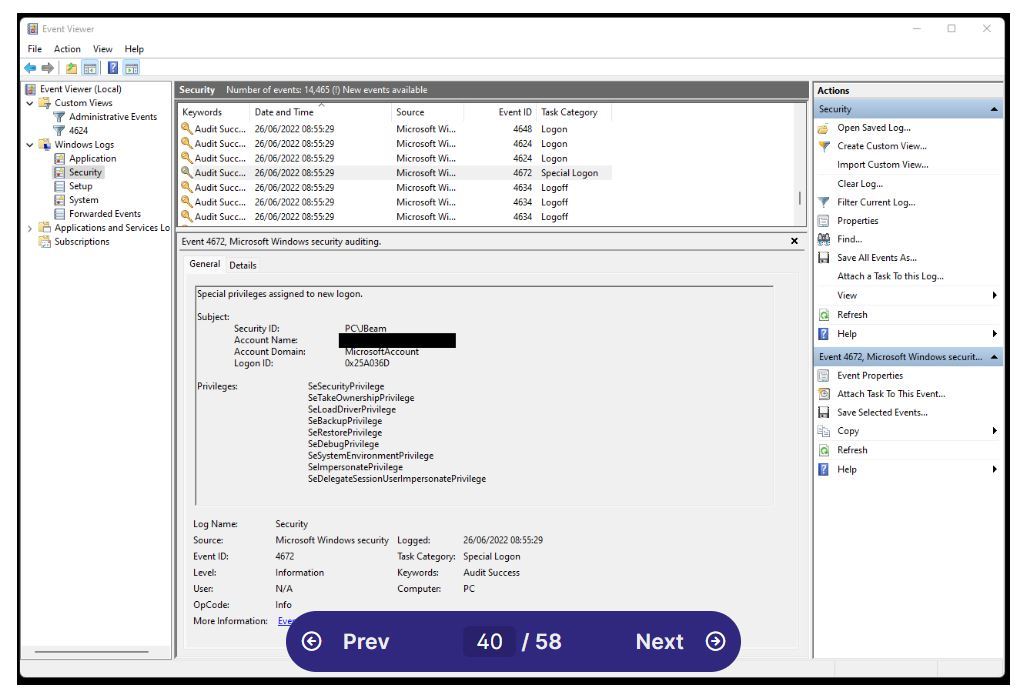Viewport: 1026px width, 689px height.
Task: Select the 4672 Special Logon event row
Action: pyautogui.click(x=395, y=173)
